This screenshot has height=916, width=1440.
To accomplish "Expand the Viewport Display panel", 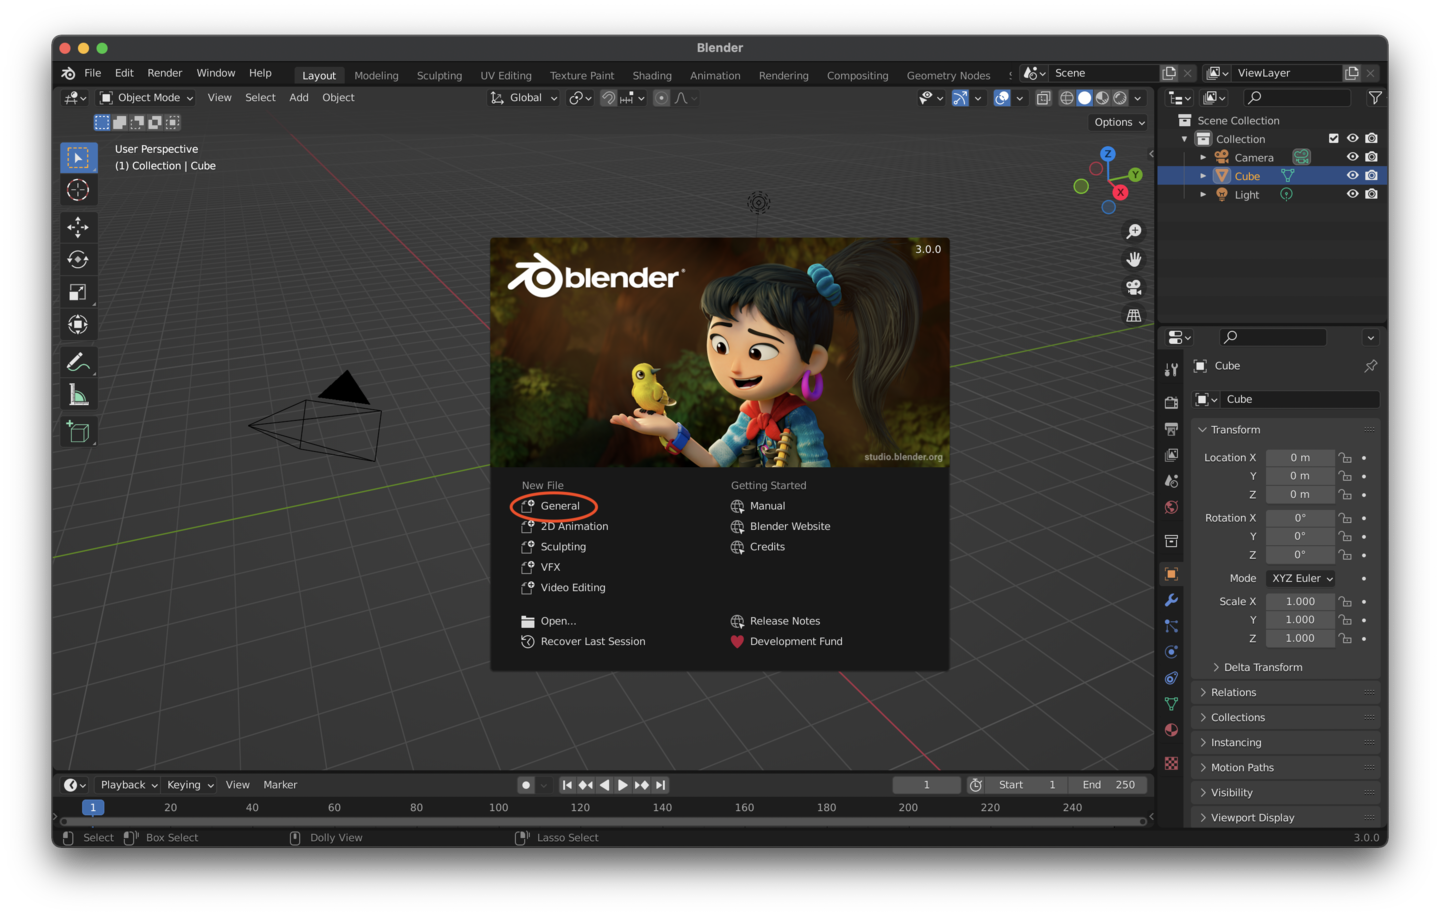I will coord(1287,817).
